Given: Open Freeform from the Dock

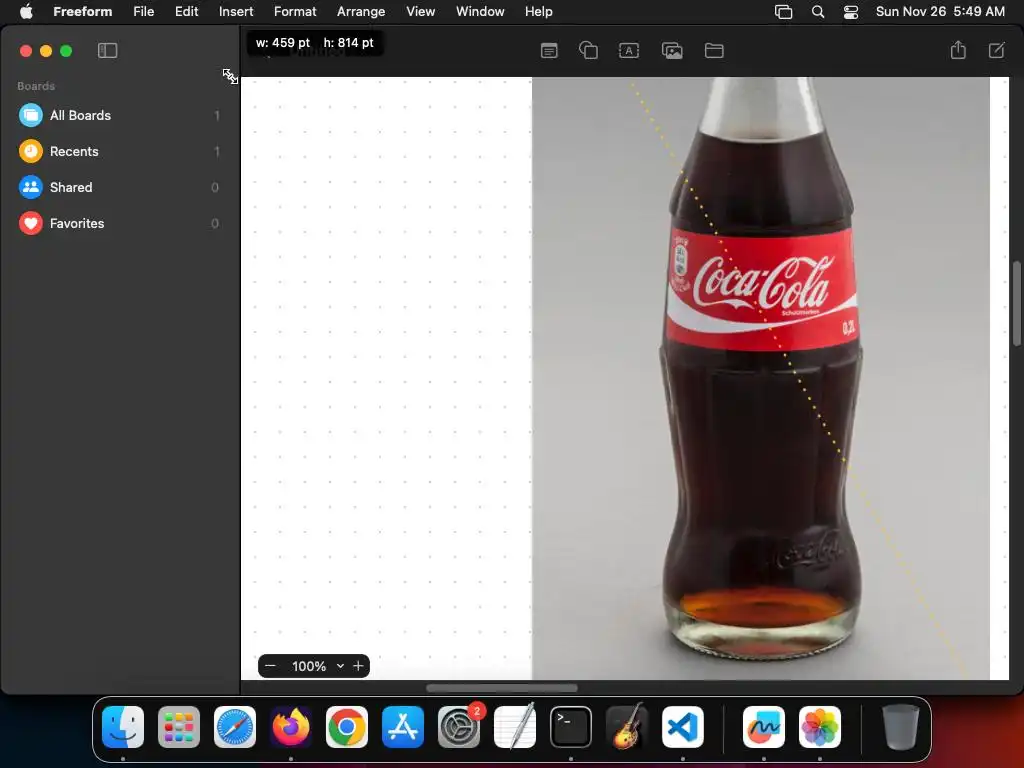Looking at the screenshot, I should (x=763, y=727).
